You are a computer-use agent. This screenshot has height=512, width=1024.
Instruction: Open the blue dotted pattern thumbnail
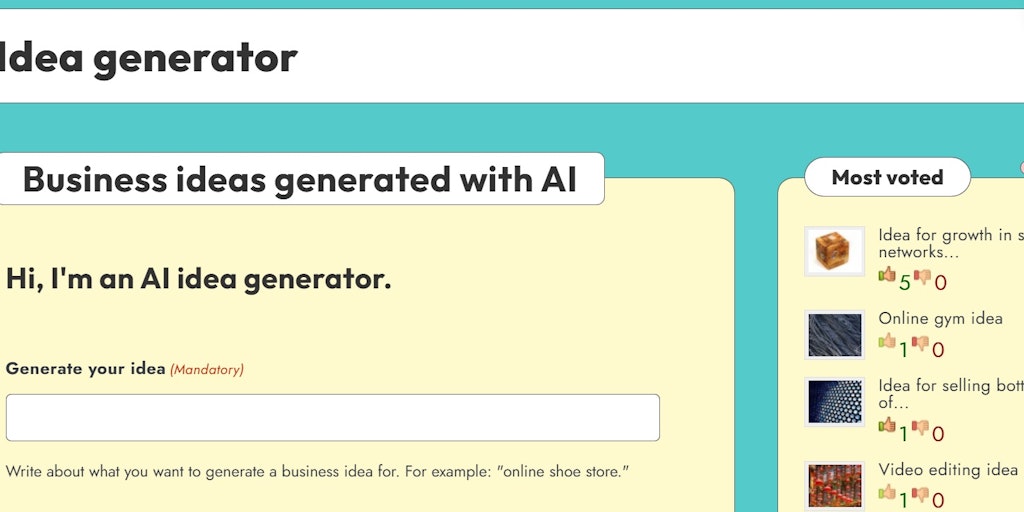(x=834, y=402)
